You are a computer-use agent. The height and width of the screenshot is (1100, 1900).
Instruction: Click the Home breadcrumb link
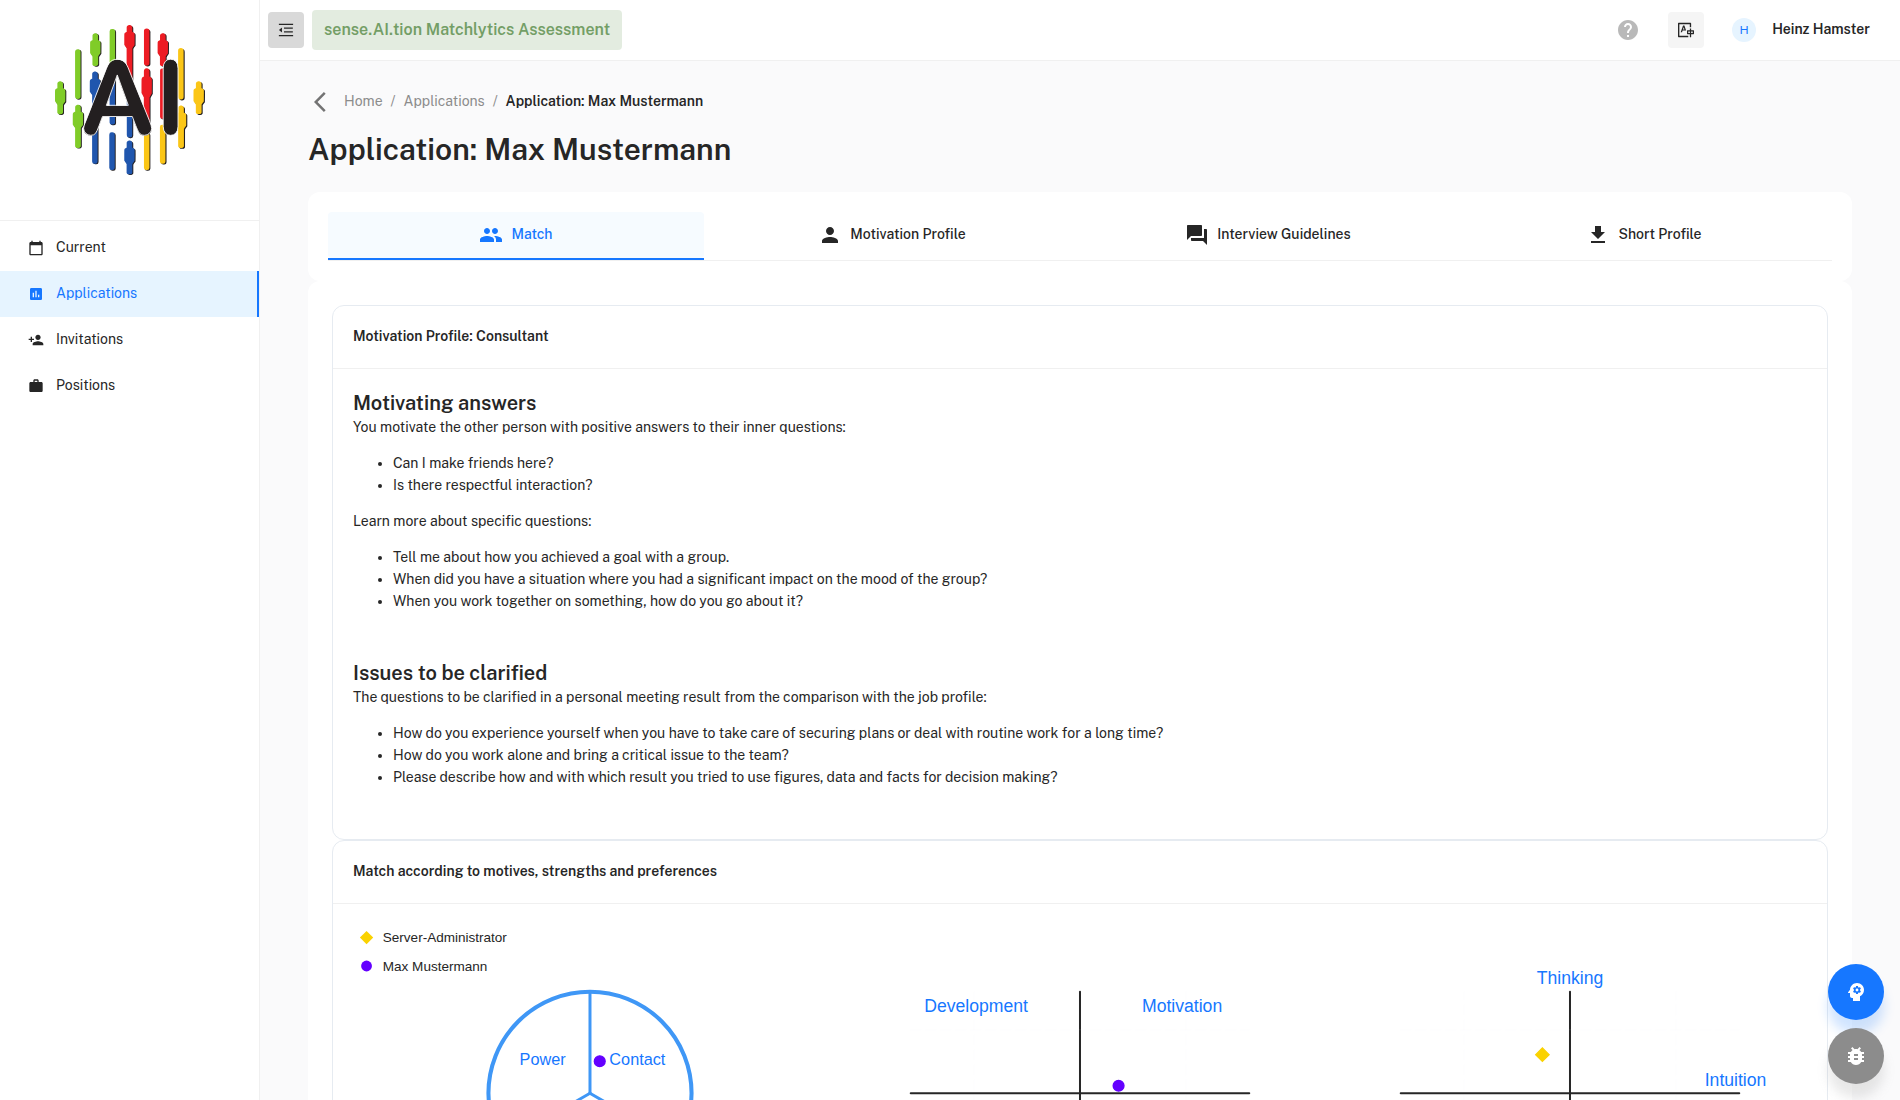[x=363, y=101]
